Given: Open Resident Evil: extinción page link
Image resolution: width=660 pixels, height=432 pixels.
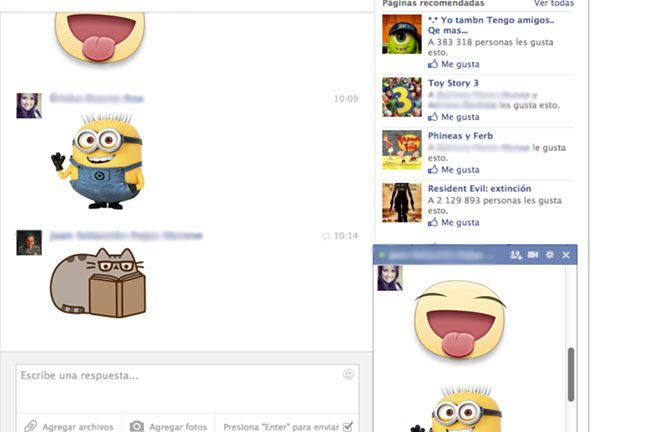Looking at the screenshot, I should click(x=479, y=188).
